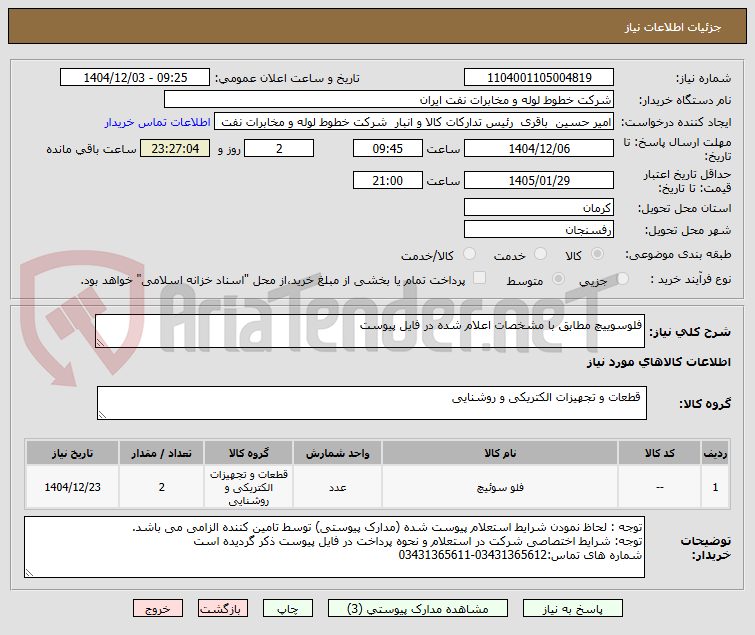This screenshot has width=755, height=635.
Task: Click the goods group cell in row 1
Action: click(x=248, y=487)
